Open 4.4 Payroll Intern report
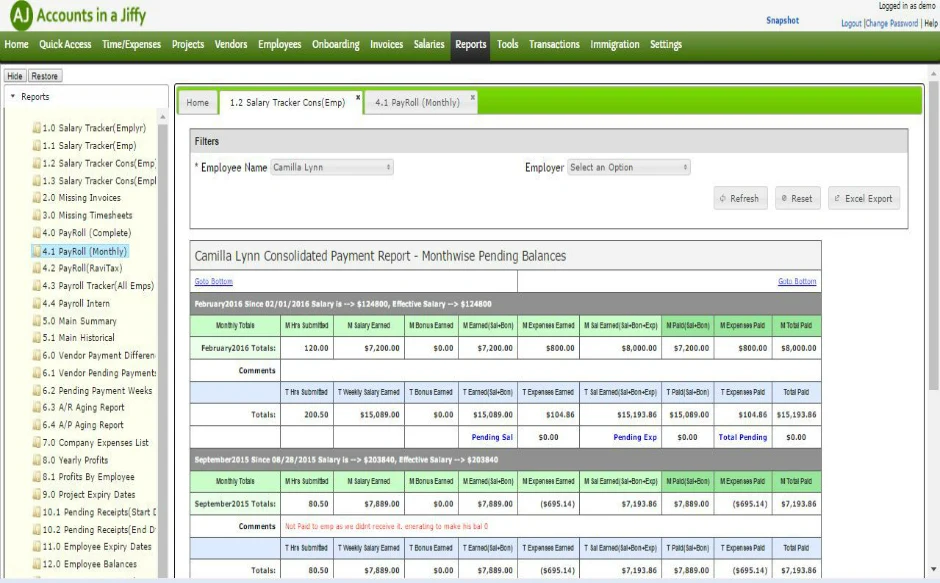Image resolution: width=940 pixels, height=583 pixels. point(76,303)
